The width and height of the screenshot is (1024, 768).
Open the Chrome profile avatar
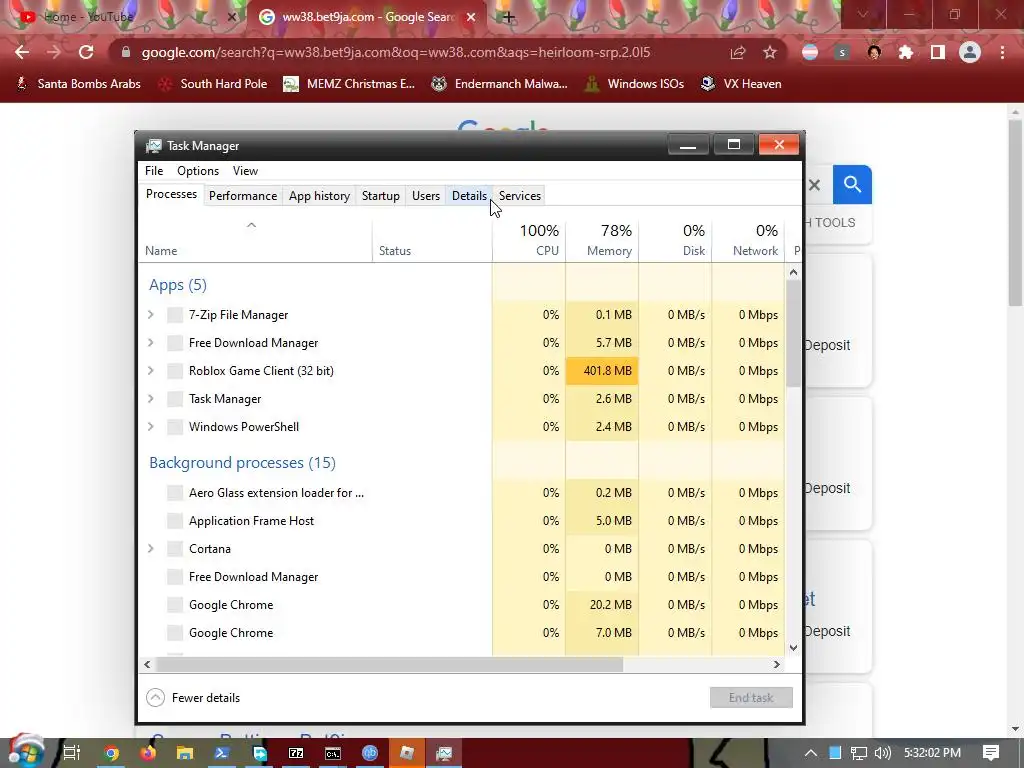coord(970,52)
